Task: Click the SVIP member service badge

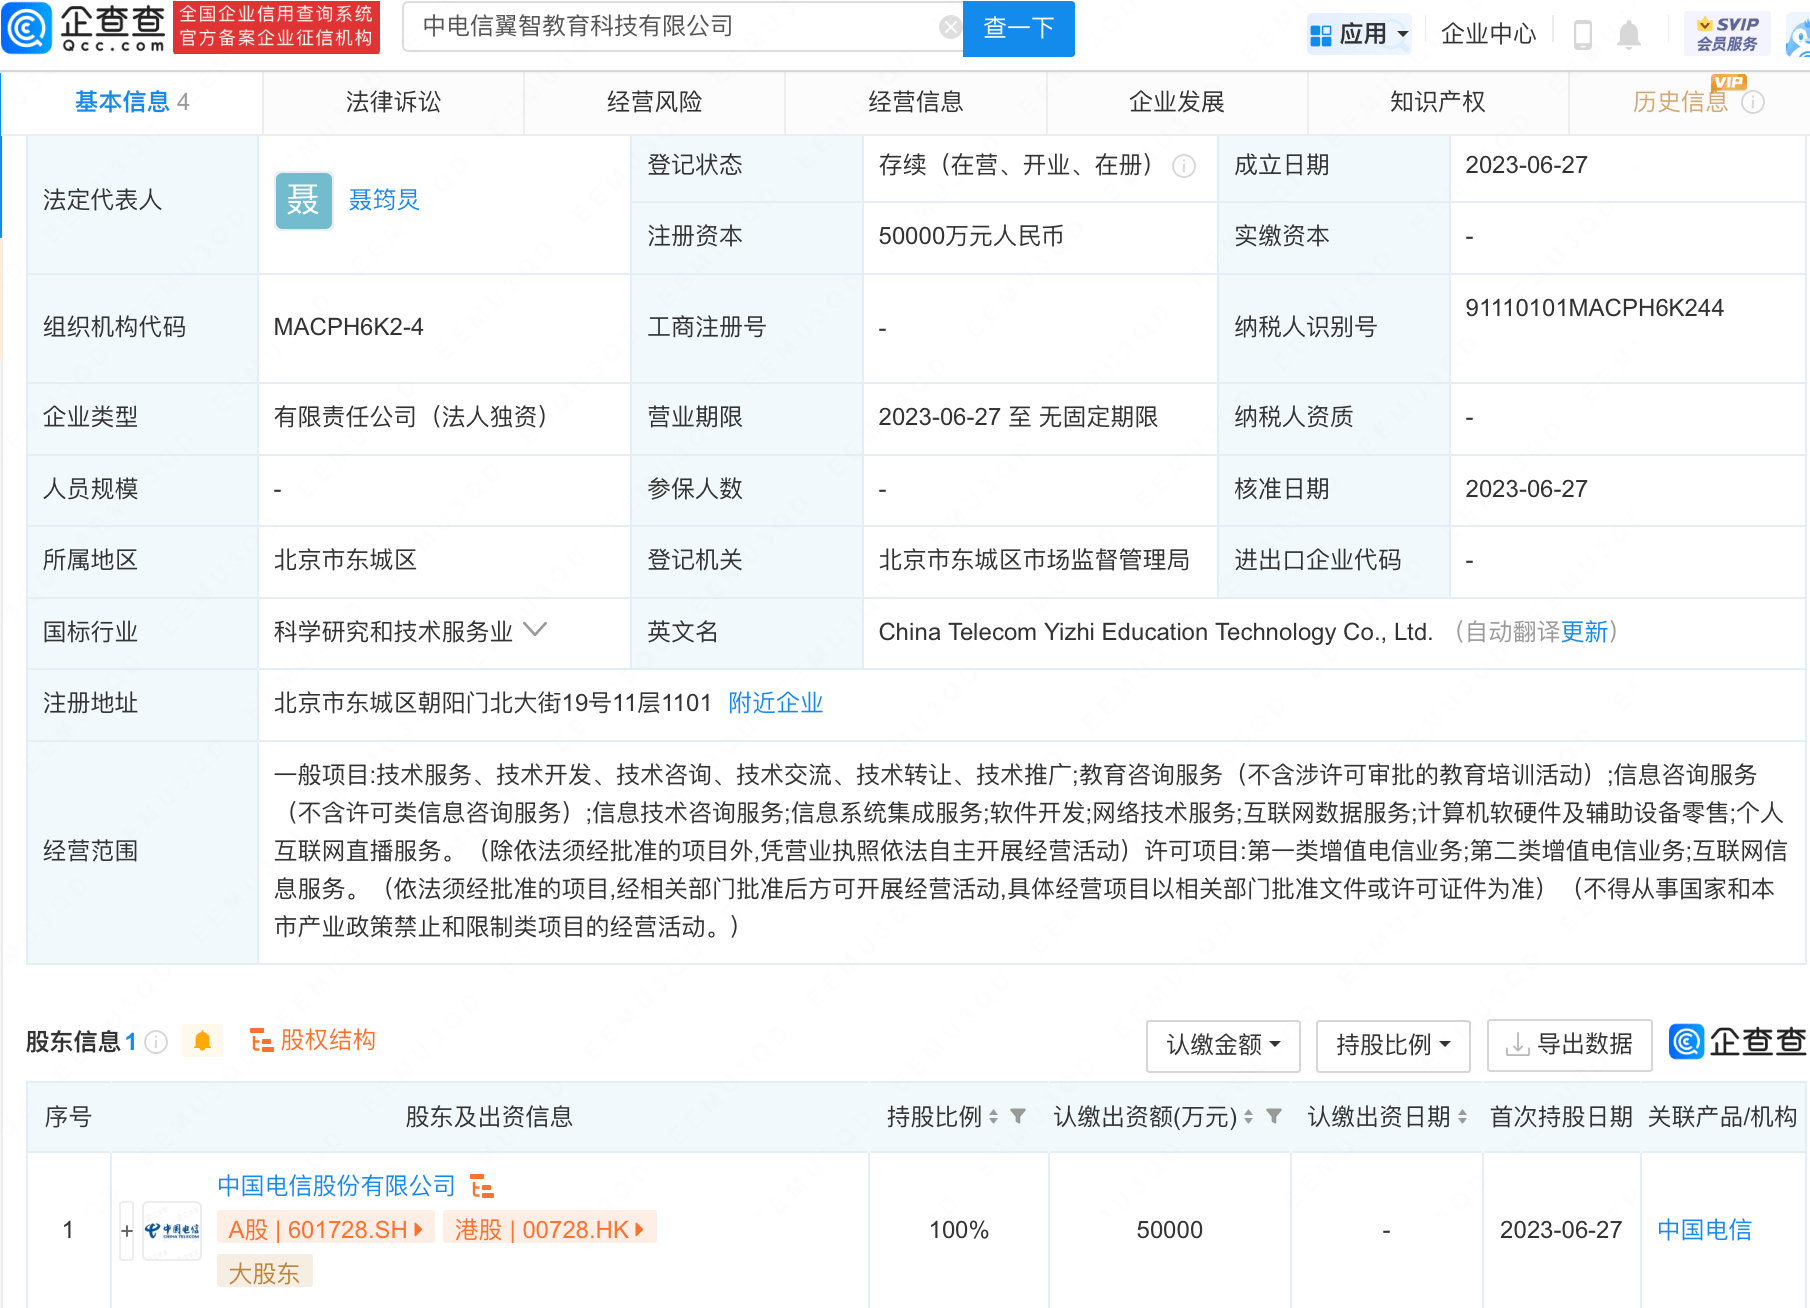Action: tap(1727, 34)
